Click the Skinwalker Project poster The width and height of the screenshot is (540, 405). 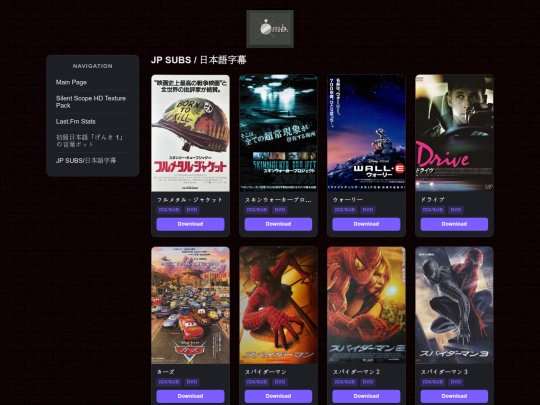coord(278,133)
